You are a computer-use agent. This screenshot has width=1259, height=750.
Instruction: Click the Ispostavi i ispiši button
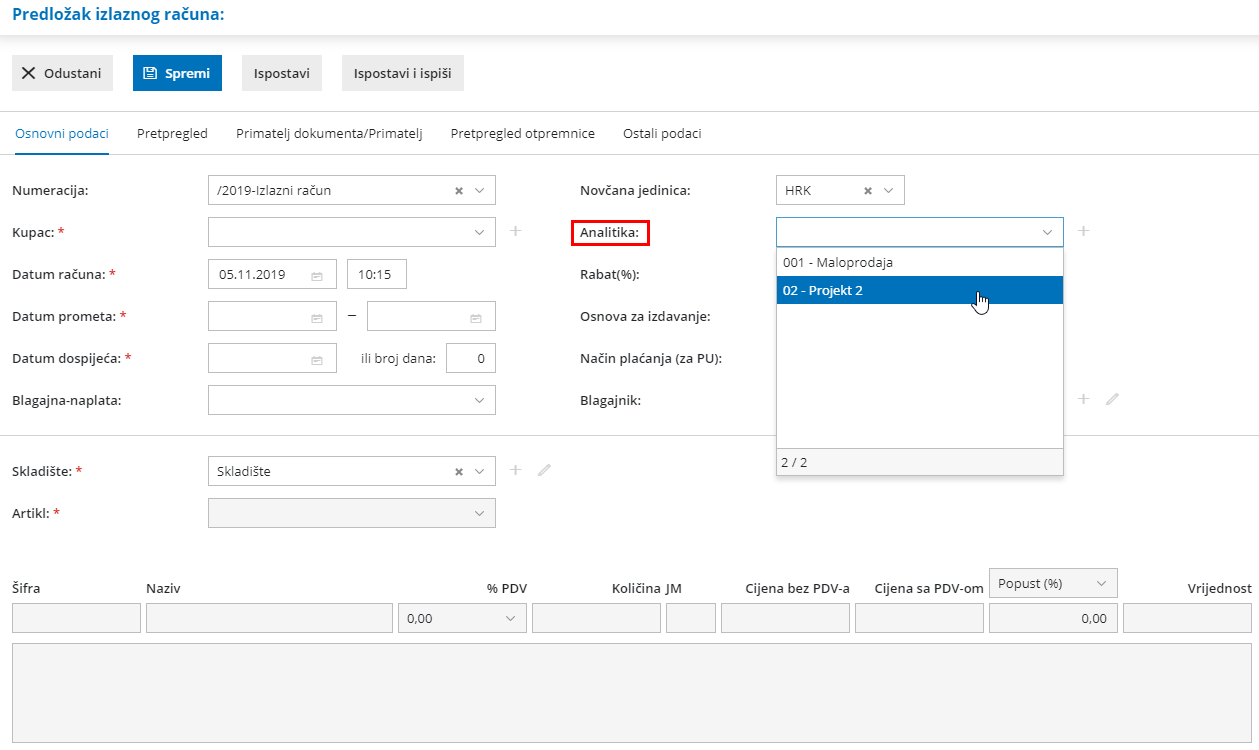pyautogui.click(x=403, y=73)
